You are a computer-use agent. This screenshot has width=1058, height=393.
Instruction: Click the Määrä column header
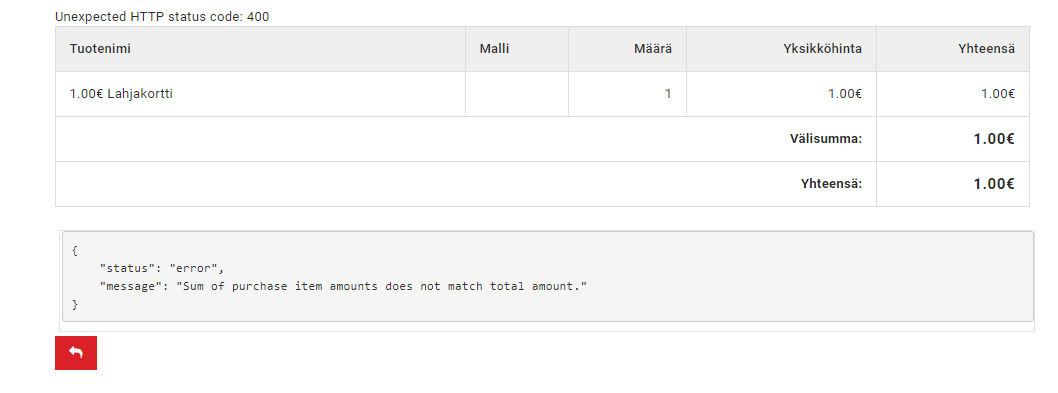click(652, 49)
